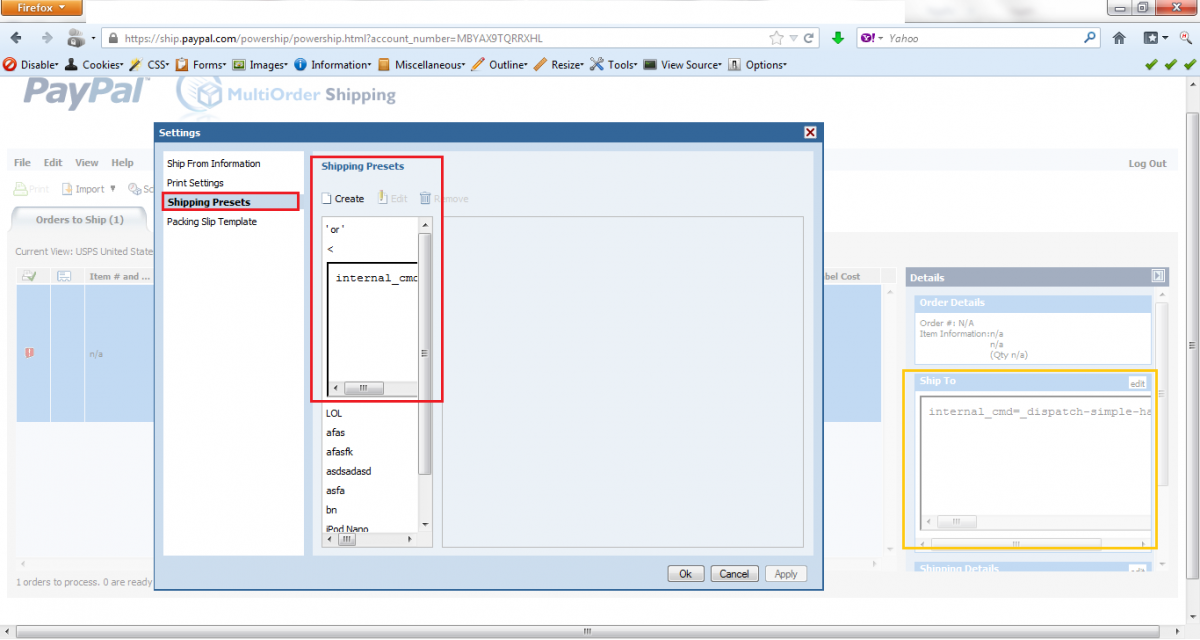Click the Cancel button in Settings

(734, 574)
